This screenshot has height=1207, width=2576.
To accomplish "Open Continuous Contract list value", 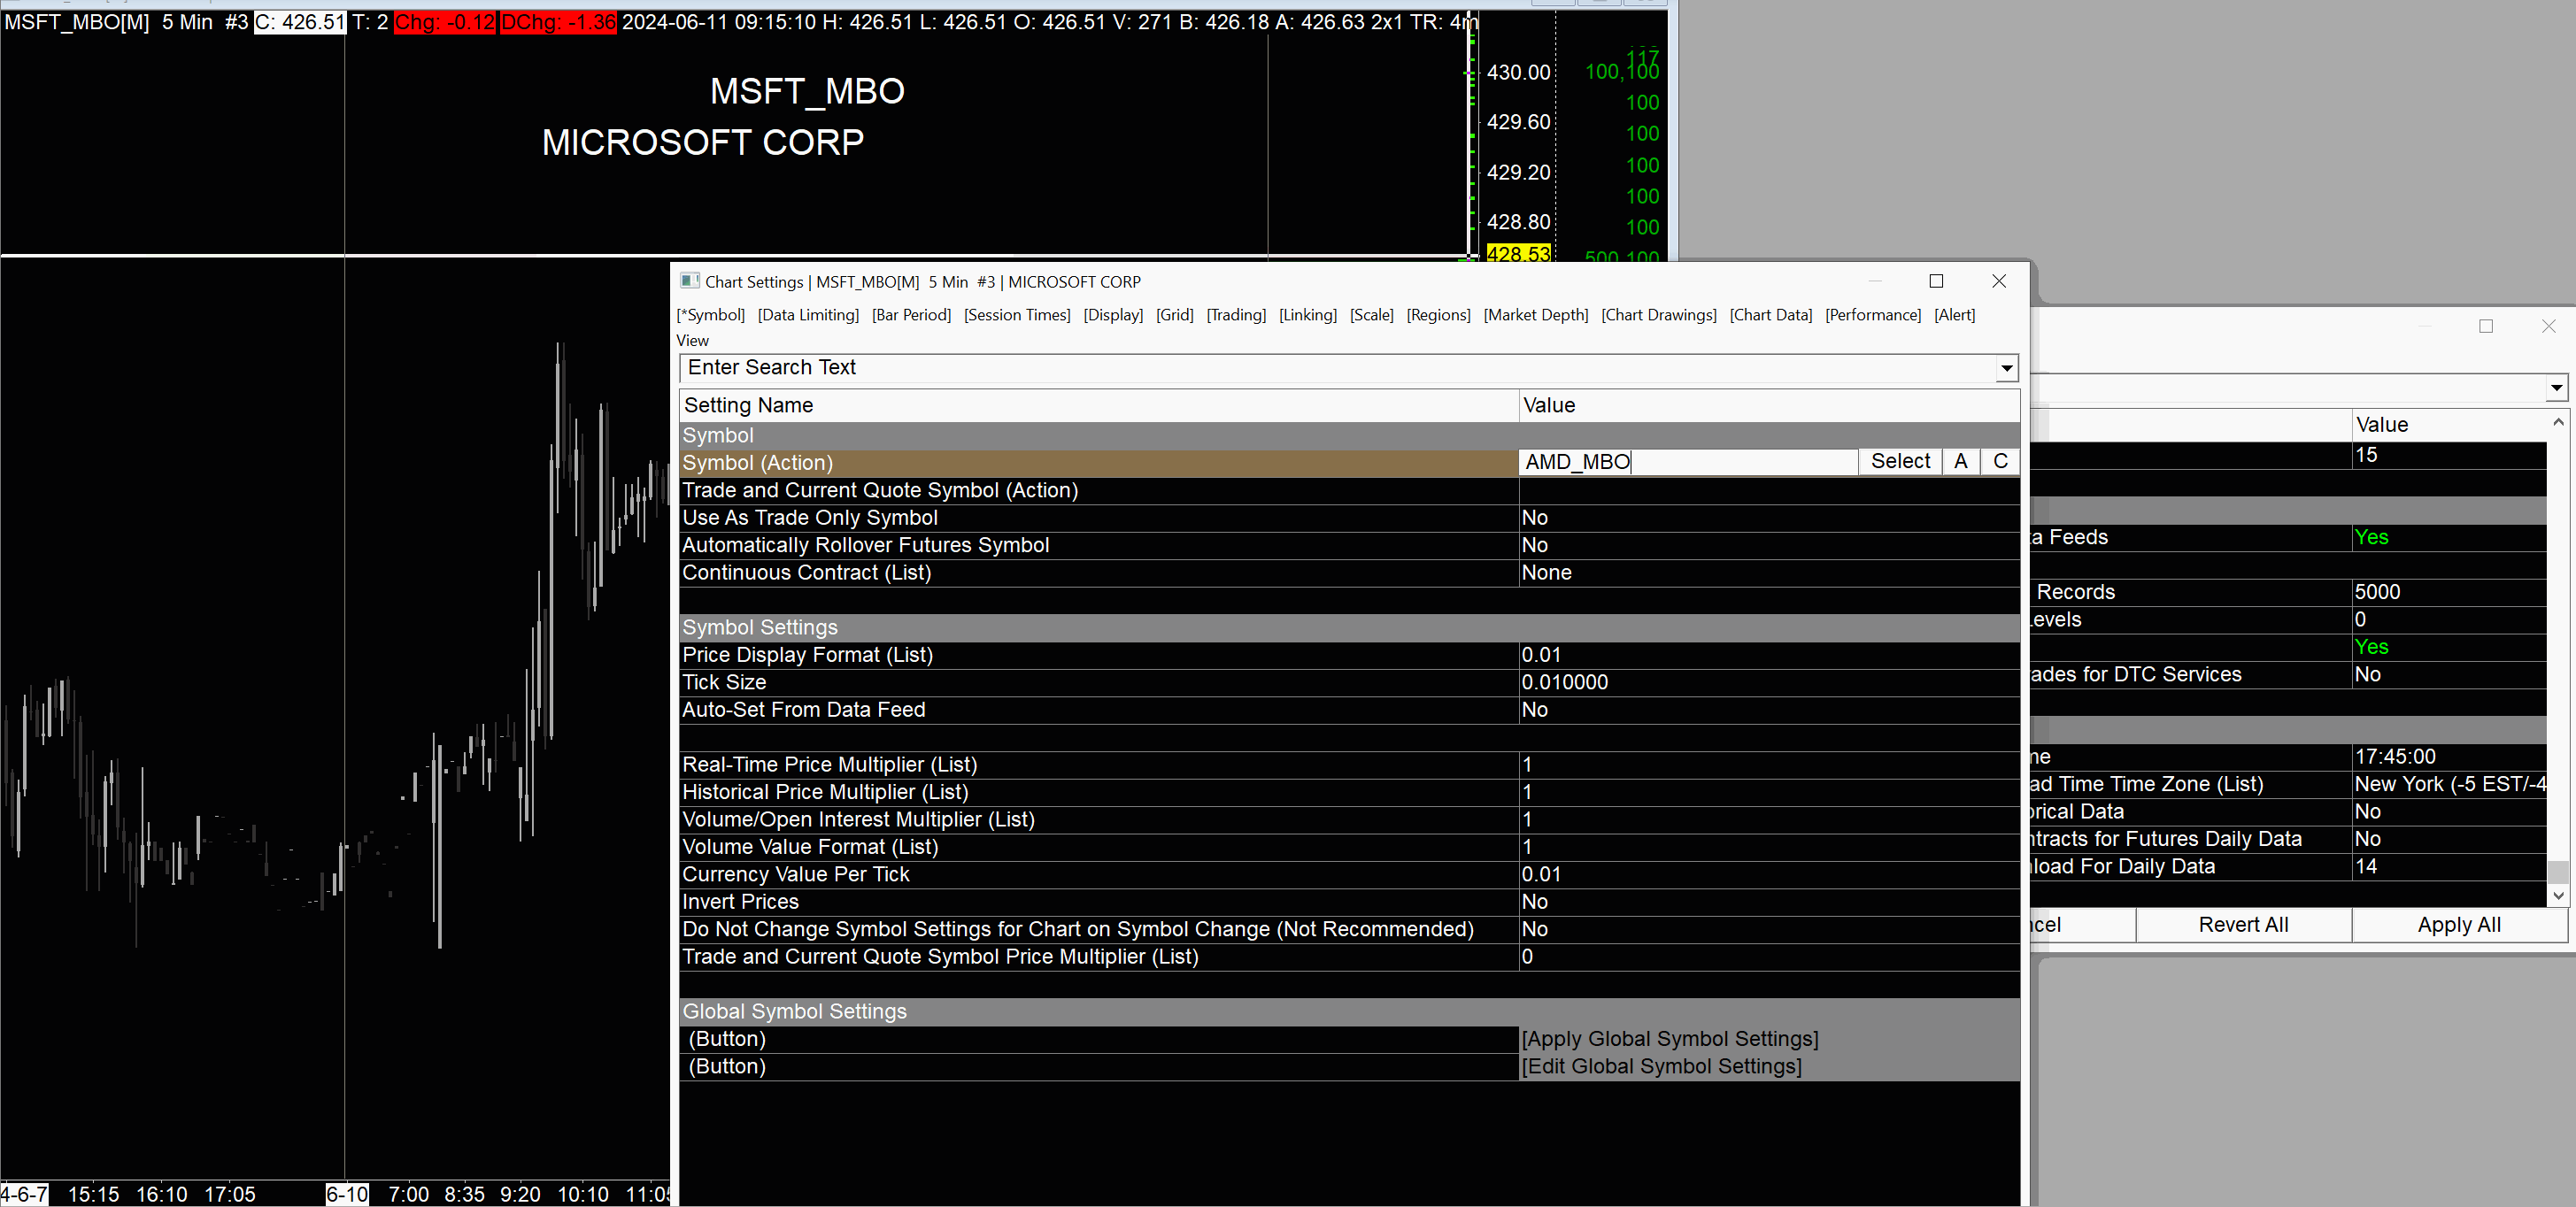I will pyautogui.click(x=1547, y=573).
